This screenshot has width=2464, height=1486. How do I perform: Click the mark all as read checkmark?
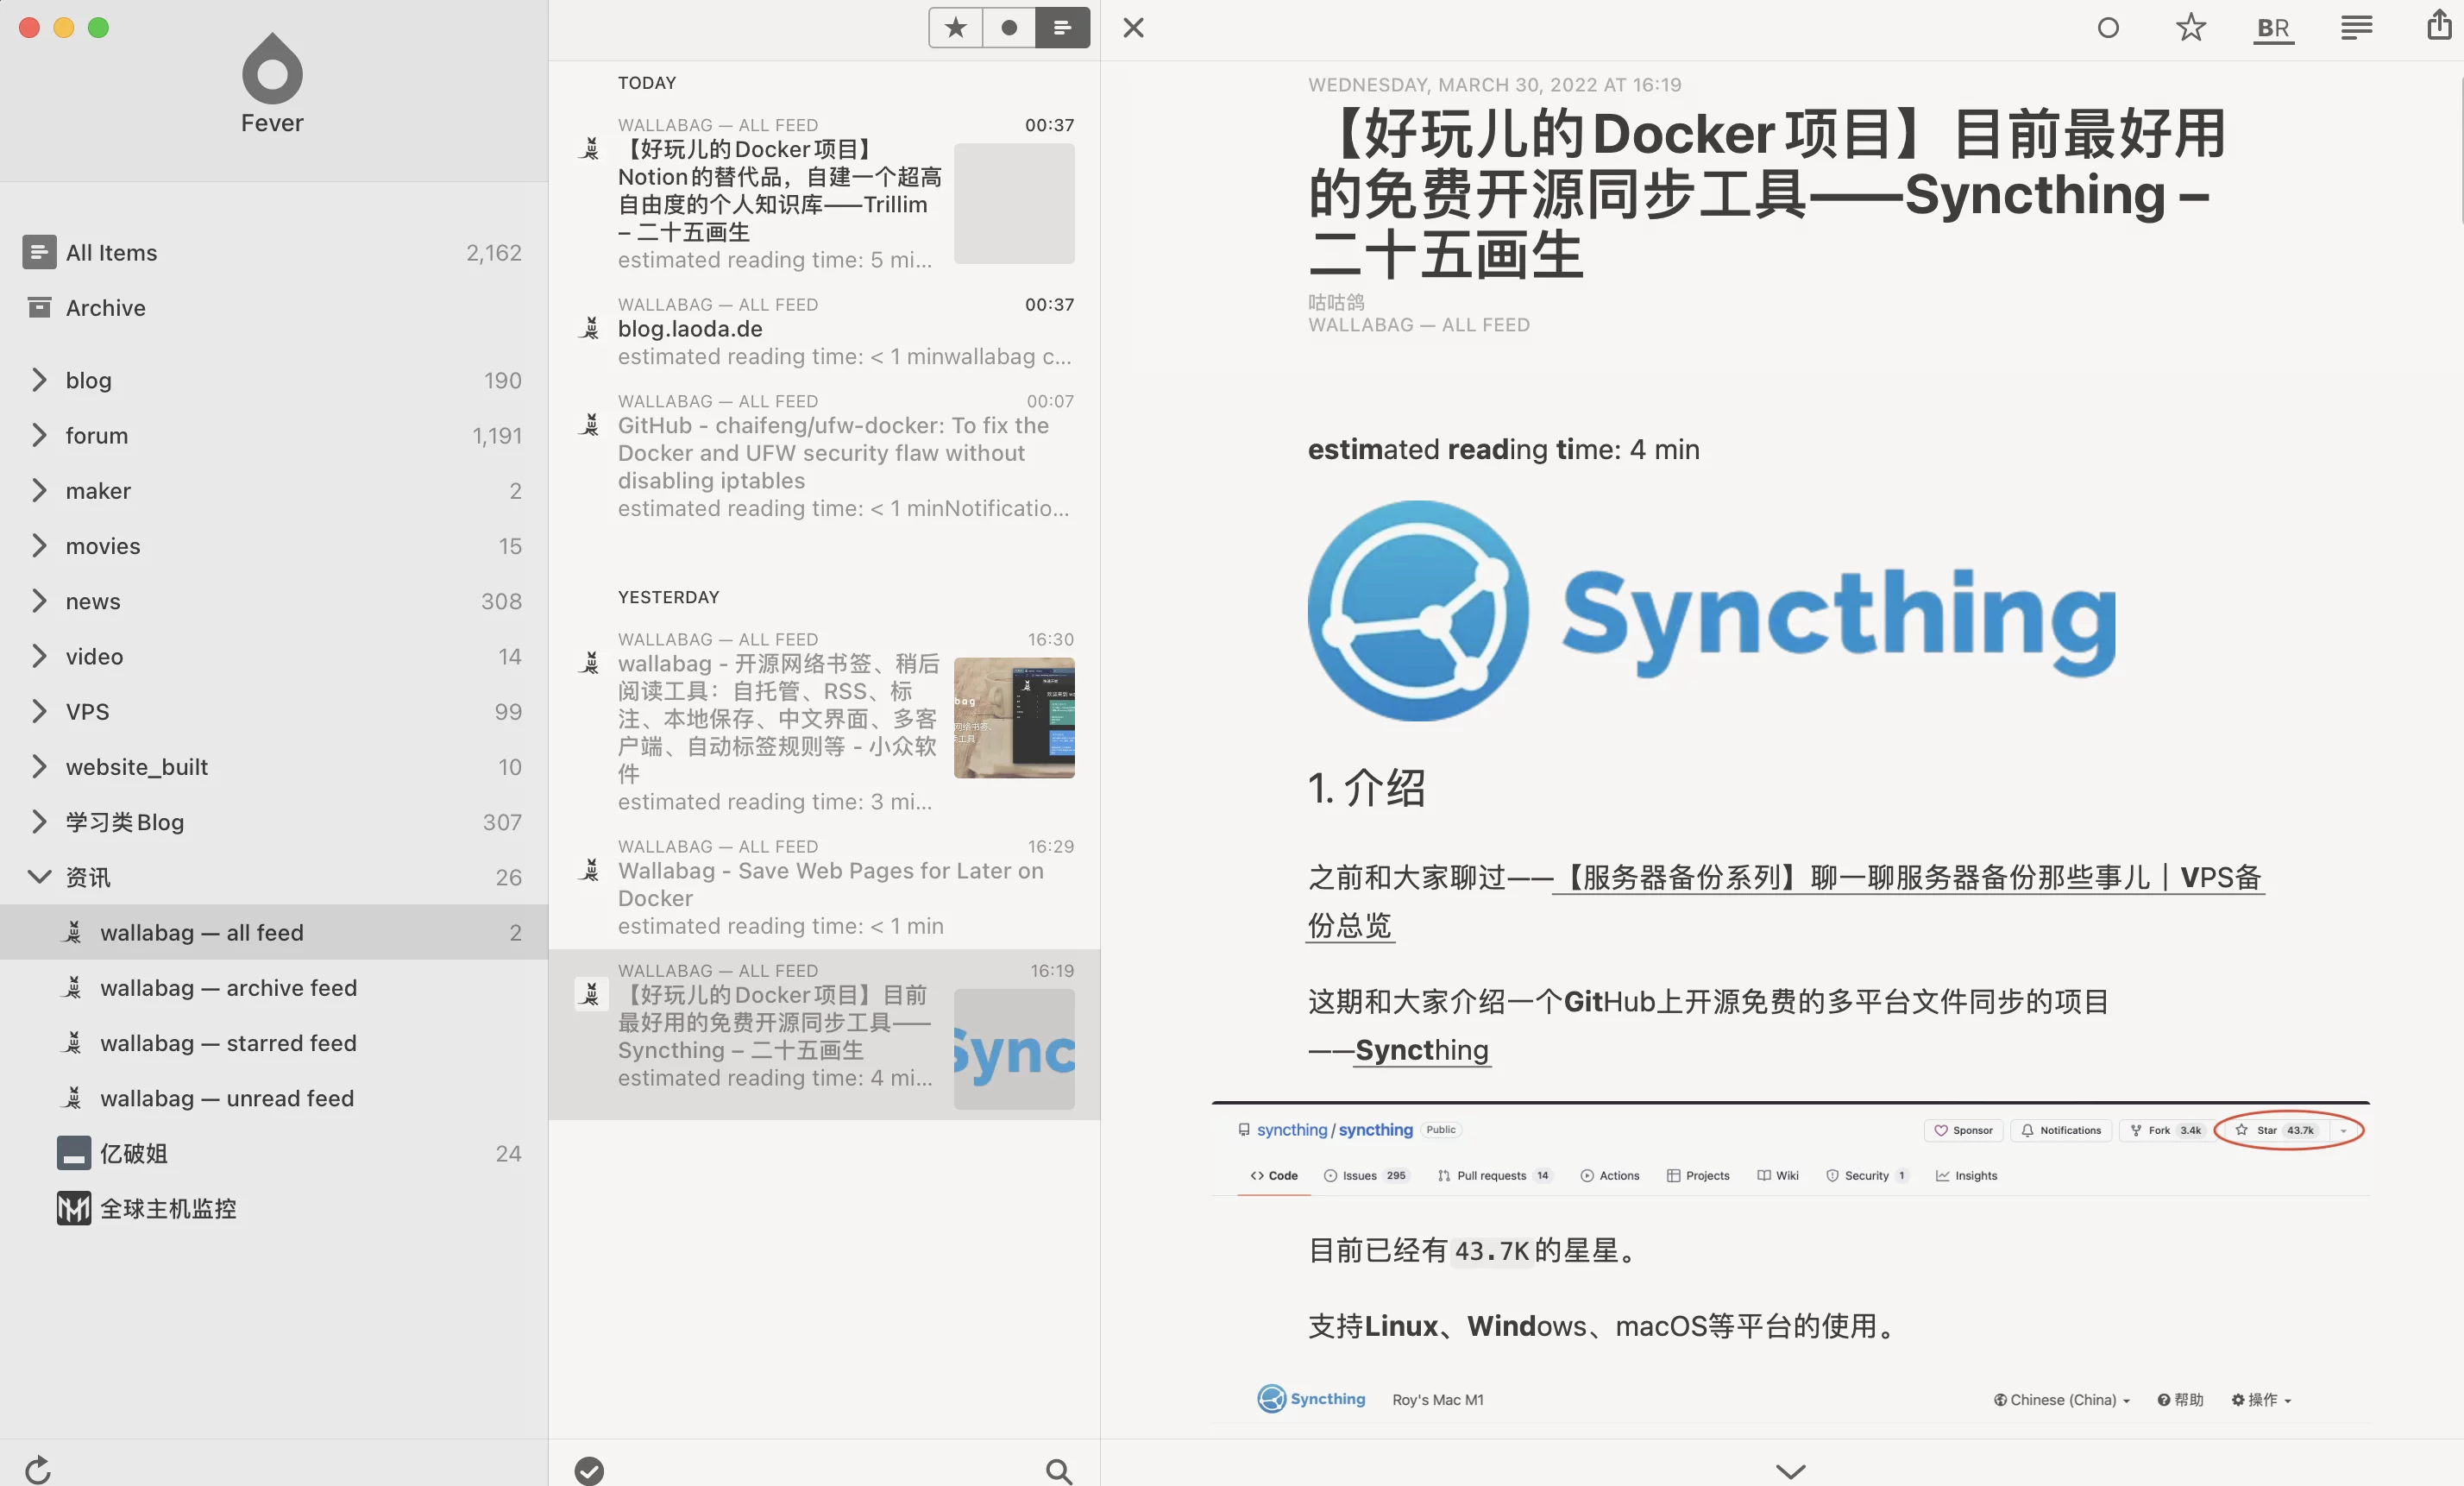[x=589, y=1470]
